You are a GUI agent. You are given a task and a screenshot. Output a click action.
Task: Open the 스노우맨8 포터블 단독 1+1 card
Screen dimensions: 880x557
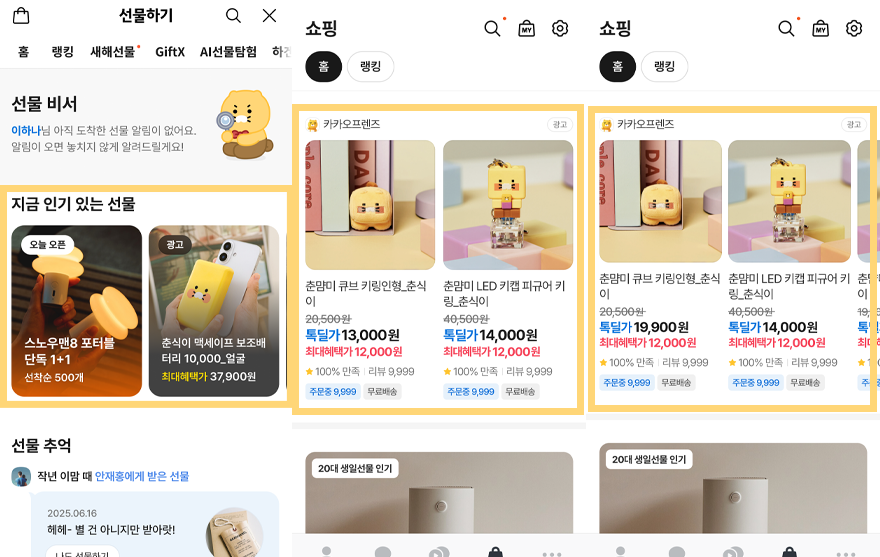pos(77,311)
